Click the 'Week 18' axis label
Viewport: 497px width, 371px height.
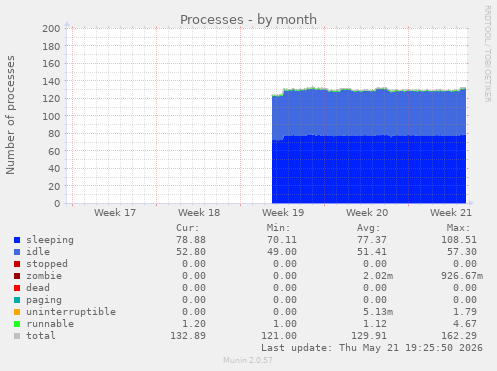(x=199, y=213)
